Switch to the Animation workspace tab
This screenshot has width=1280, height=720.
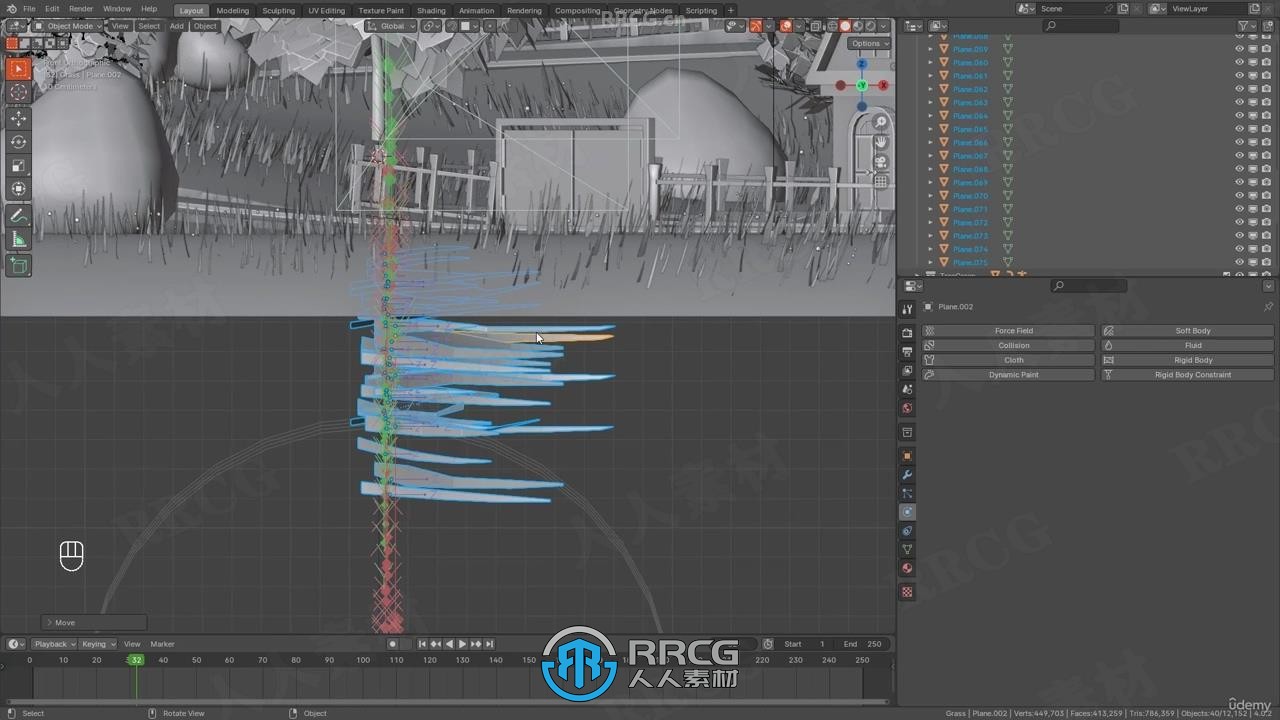coord(476,10)
